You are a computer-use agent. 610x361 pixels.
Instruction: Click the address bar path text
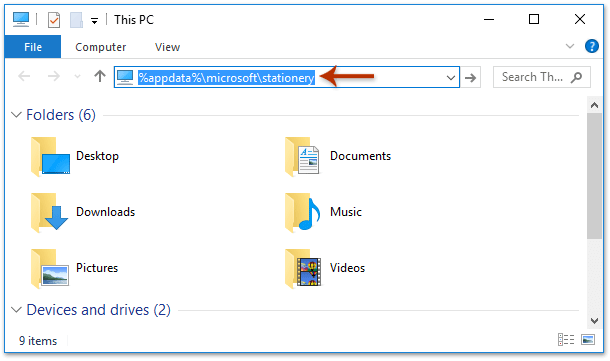click(x=226, y=78)
